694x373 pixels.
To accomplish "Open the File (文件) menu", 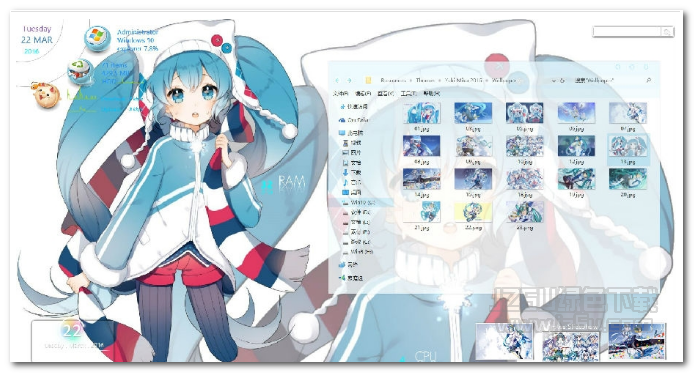I will click(x=341, y=93).
